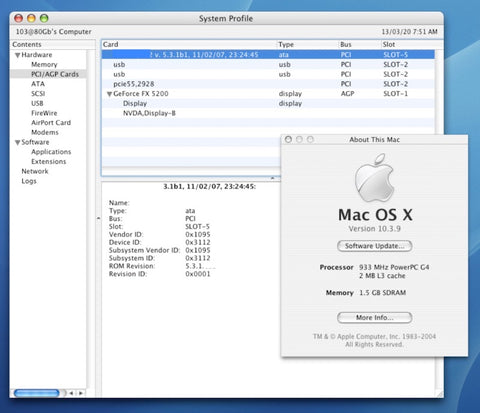The image size is (480, 413).
Task: Click sidebar scroll left arrow
Action: pyautogui.click(x=71, y=393)
